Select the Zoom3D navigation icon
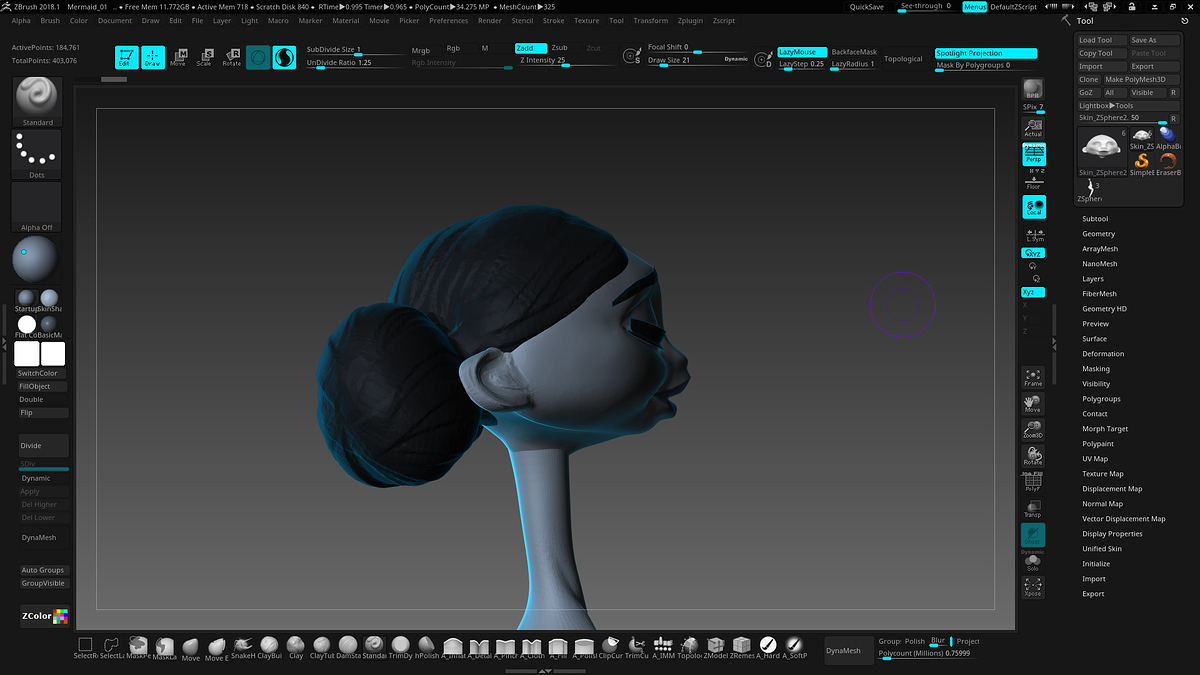 pyautogui.click(x=1033, y=430)
